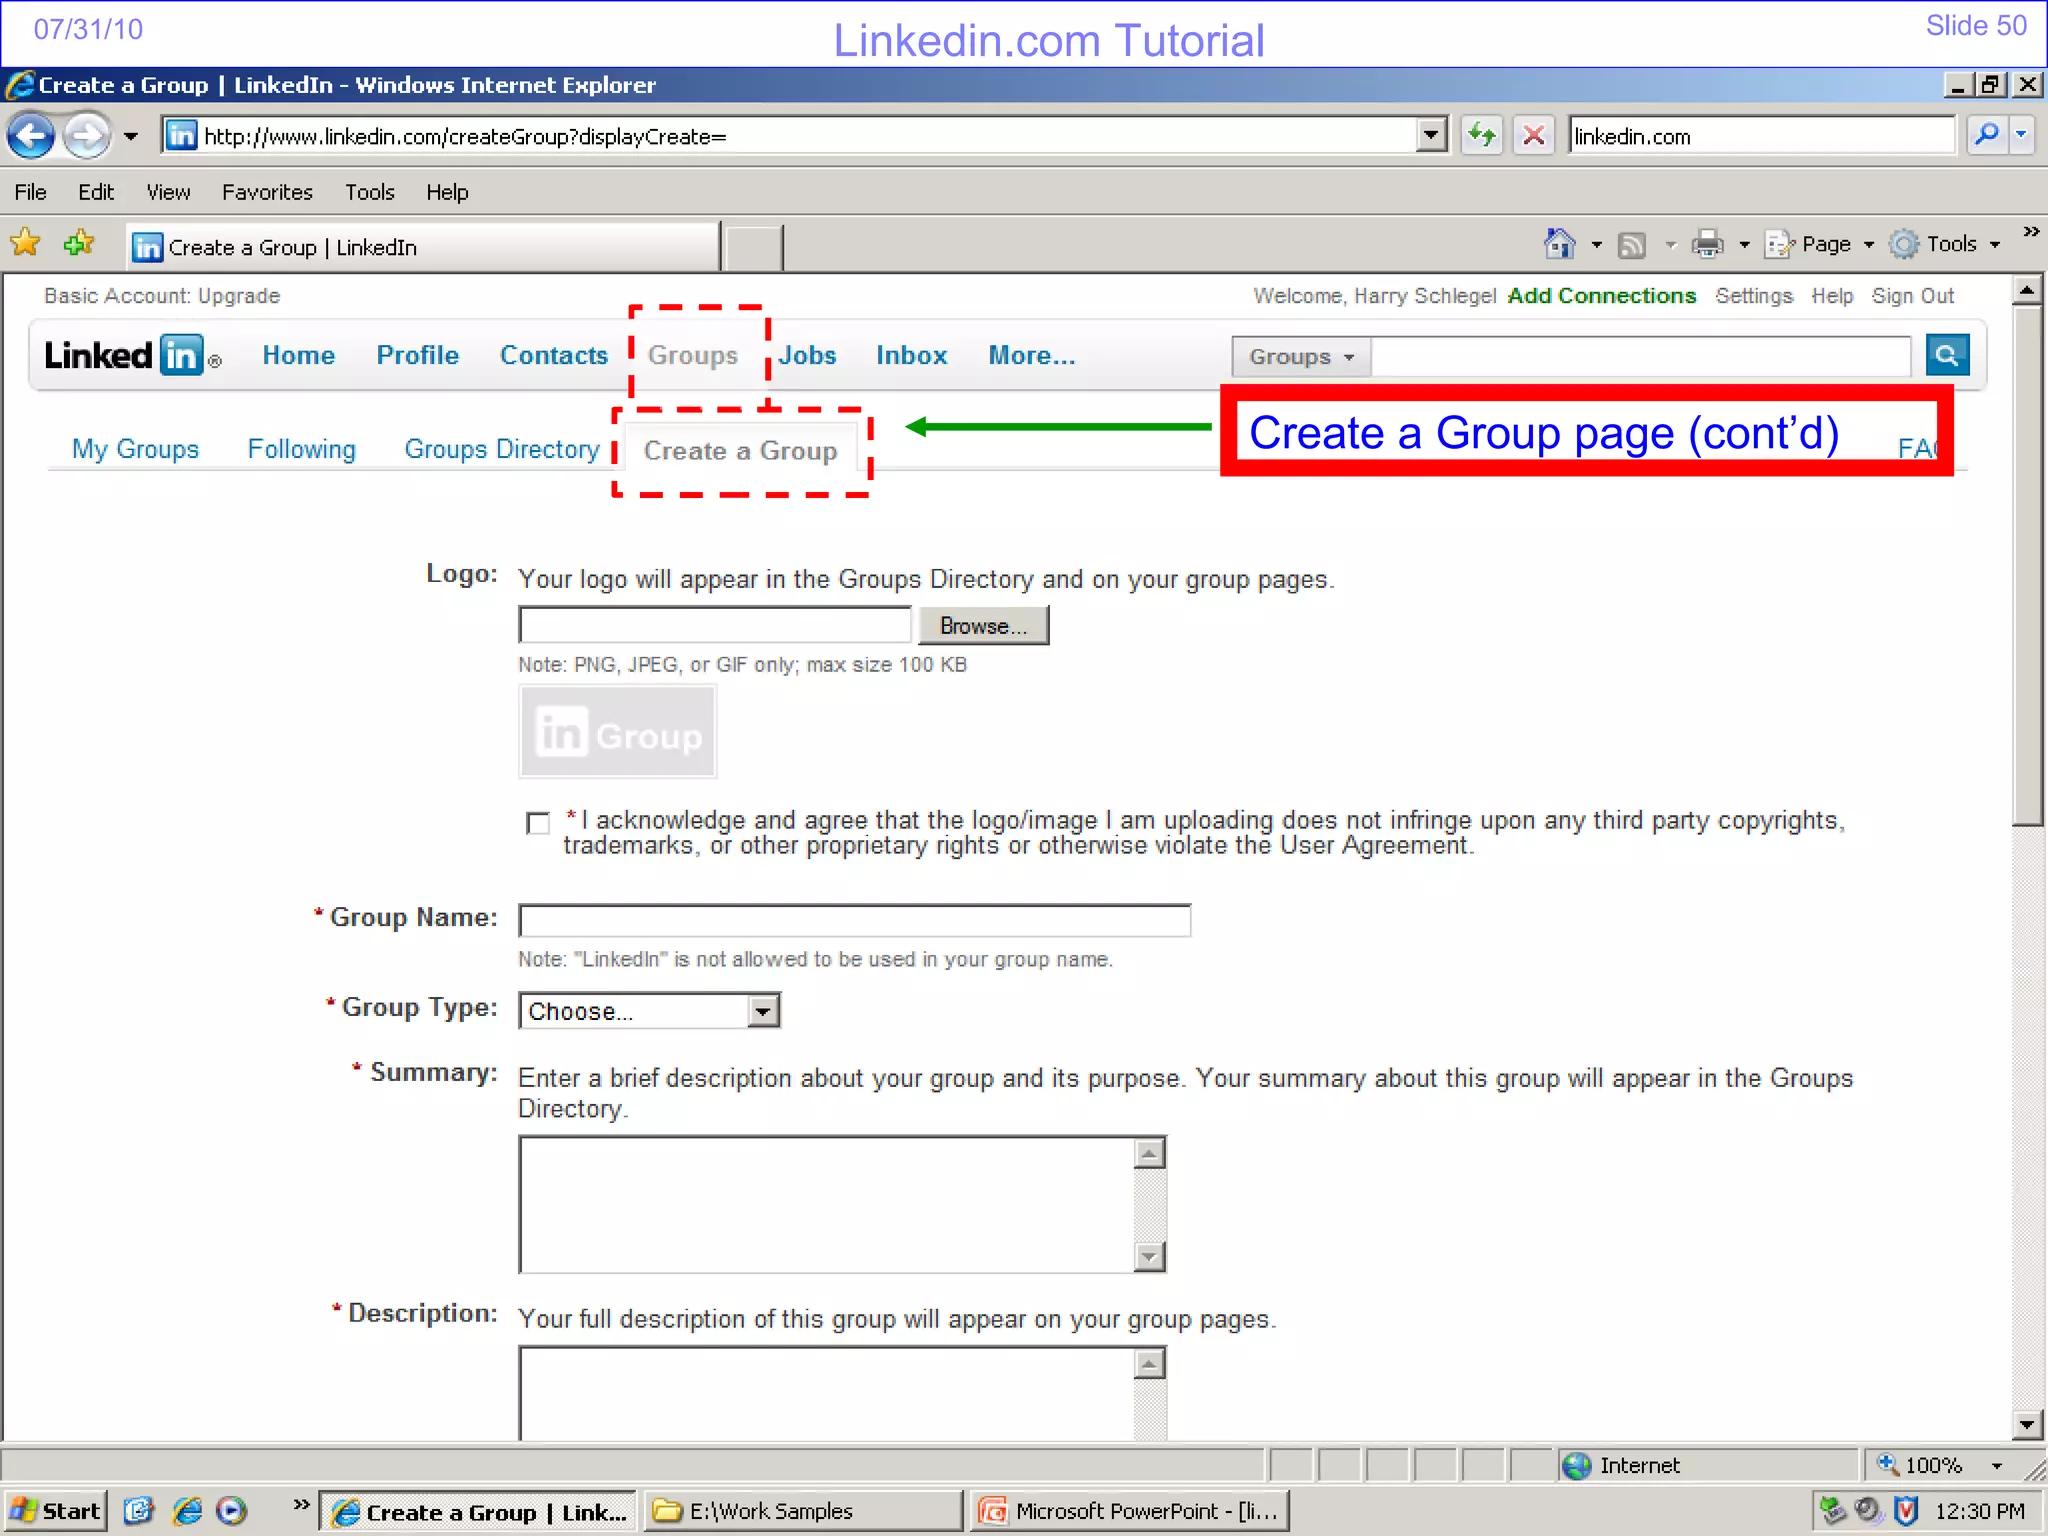Click the Browse... button for logo upload
This screenshot has width=2048, height=1536.
983,625
